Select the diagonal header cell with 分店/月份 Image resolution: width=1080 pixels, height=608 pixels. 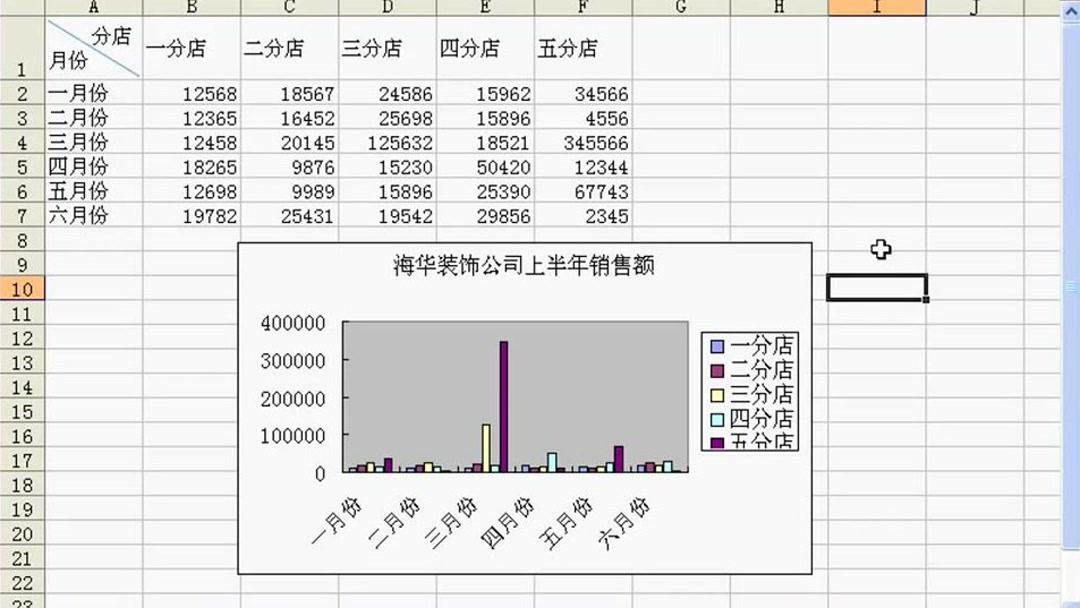tap(94, 47)
